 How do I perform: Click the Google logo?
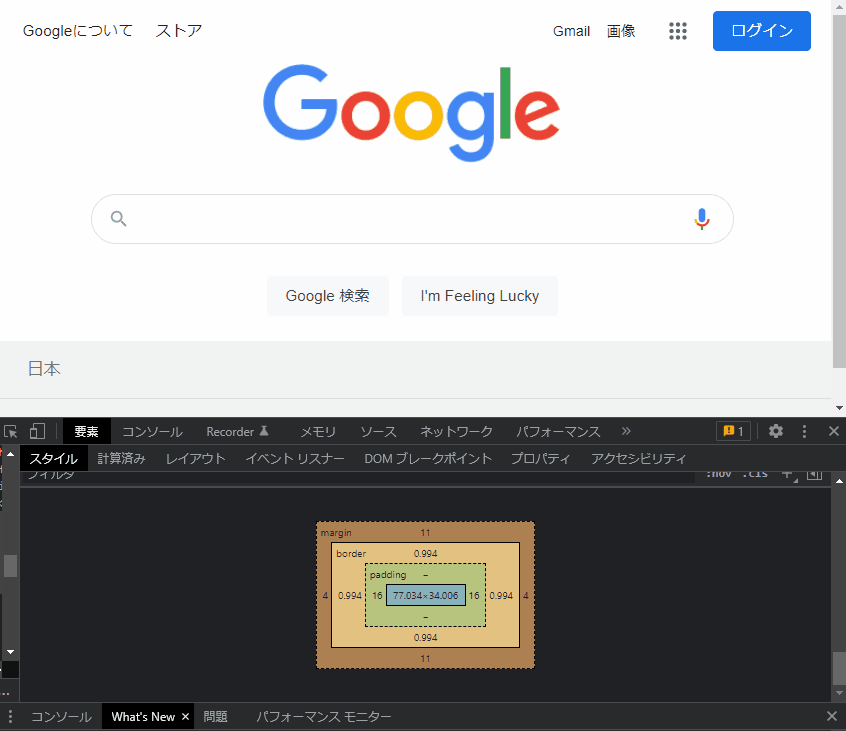tap(411, 113)
